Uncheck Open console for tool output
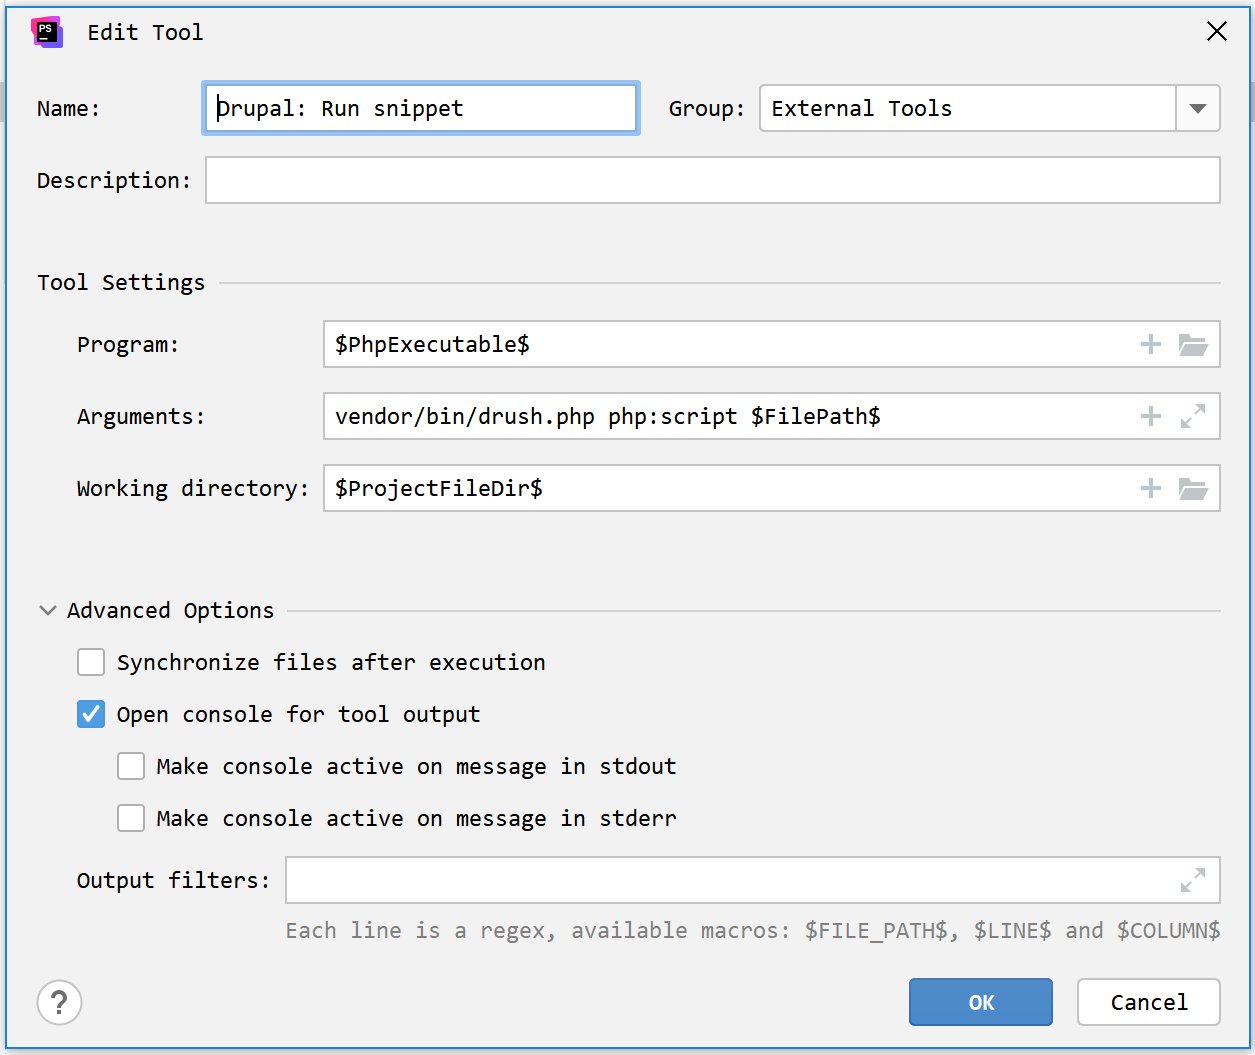1255x1055 pixels. coord(91,714)
